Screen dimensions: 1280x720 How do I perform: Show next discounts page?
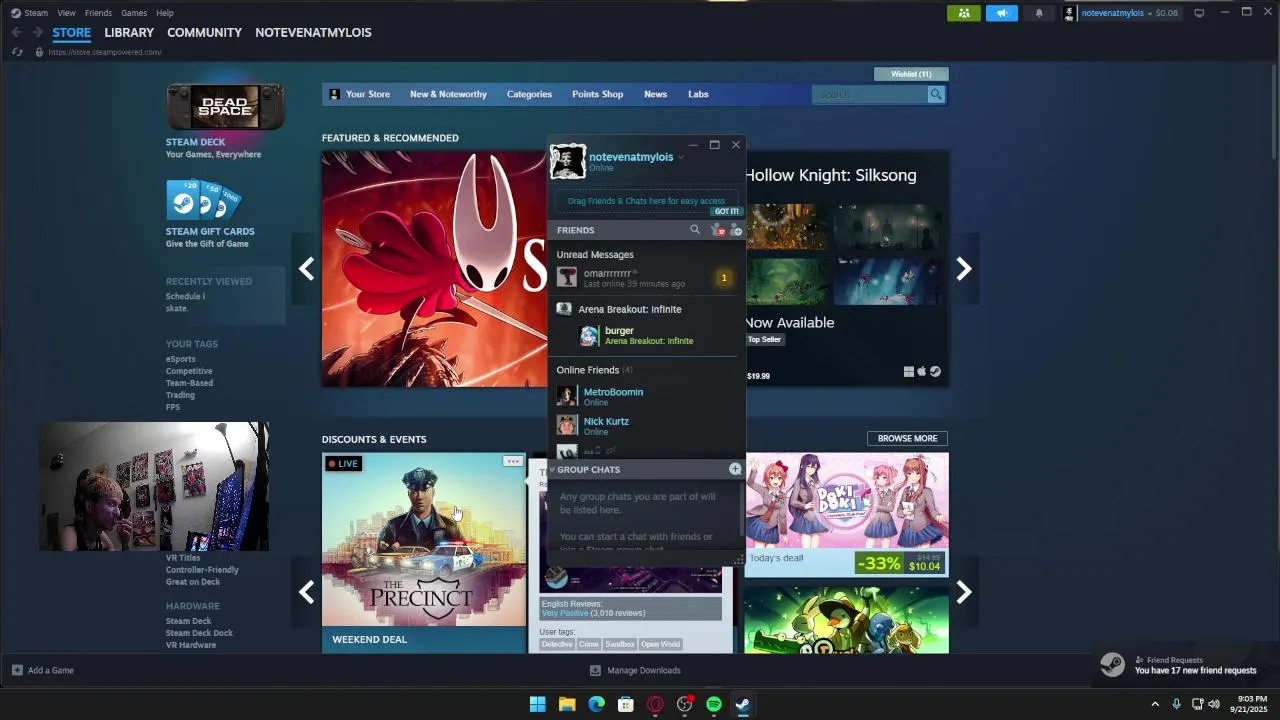964,593
